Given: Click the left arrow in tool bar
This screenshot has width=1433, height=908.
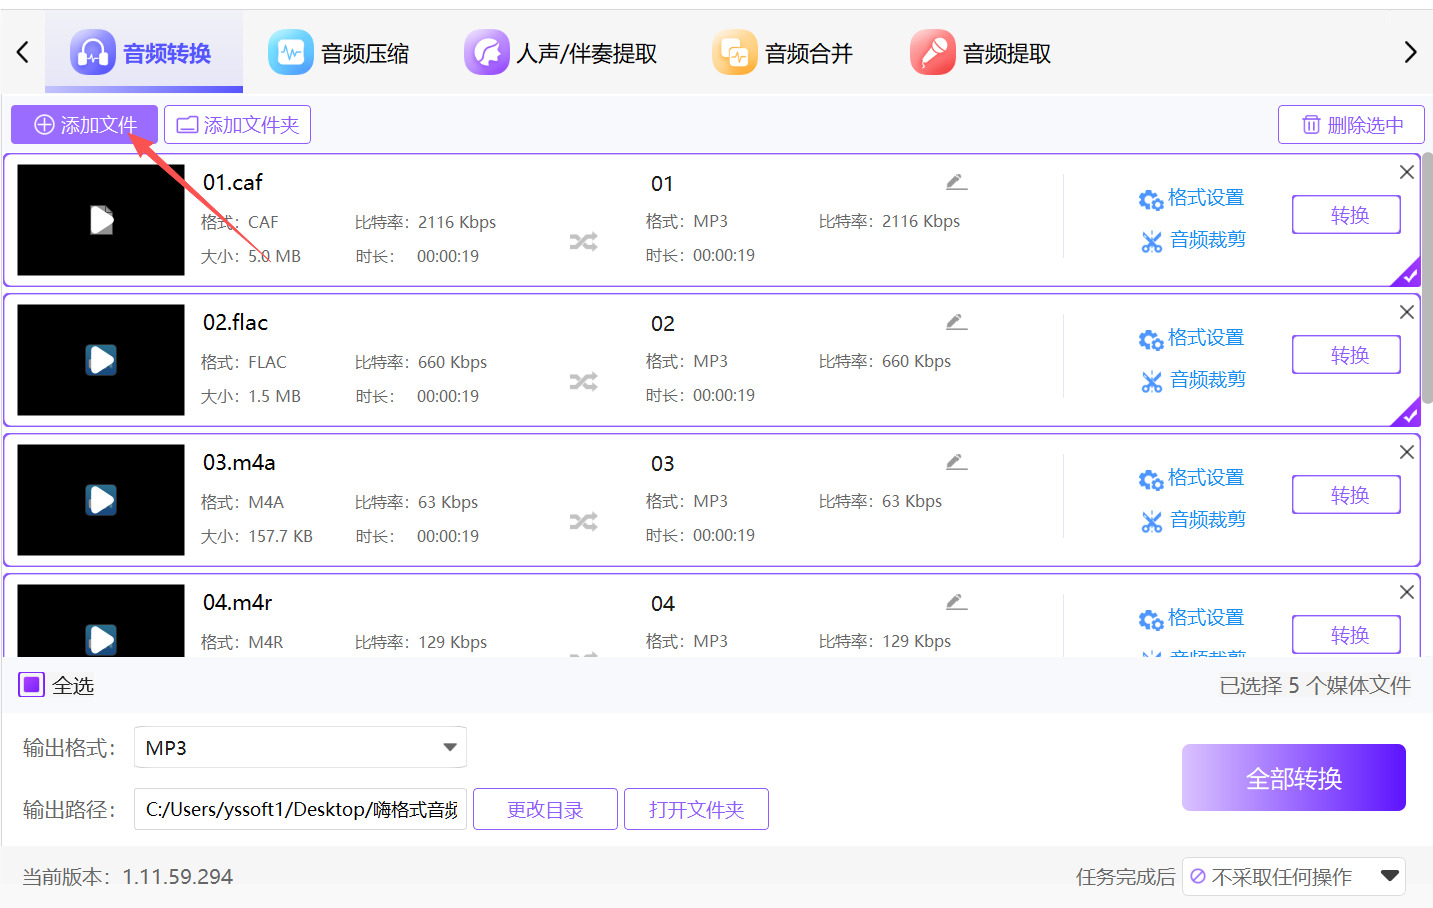Looking at the screenshot, I should point(23,52).
